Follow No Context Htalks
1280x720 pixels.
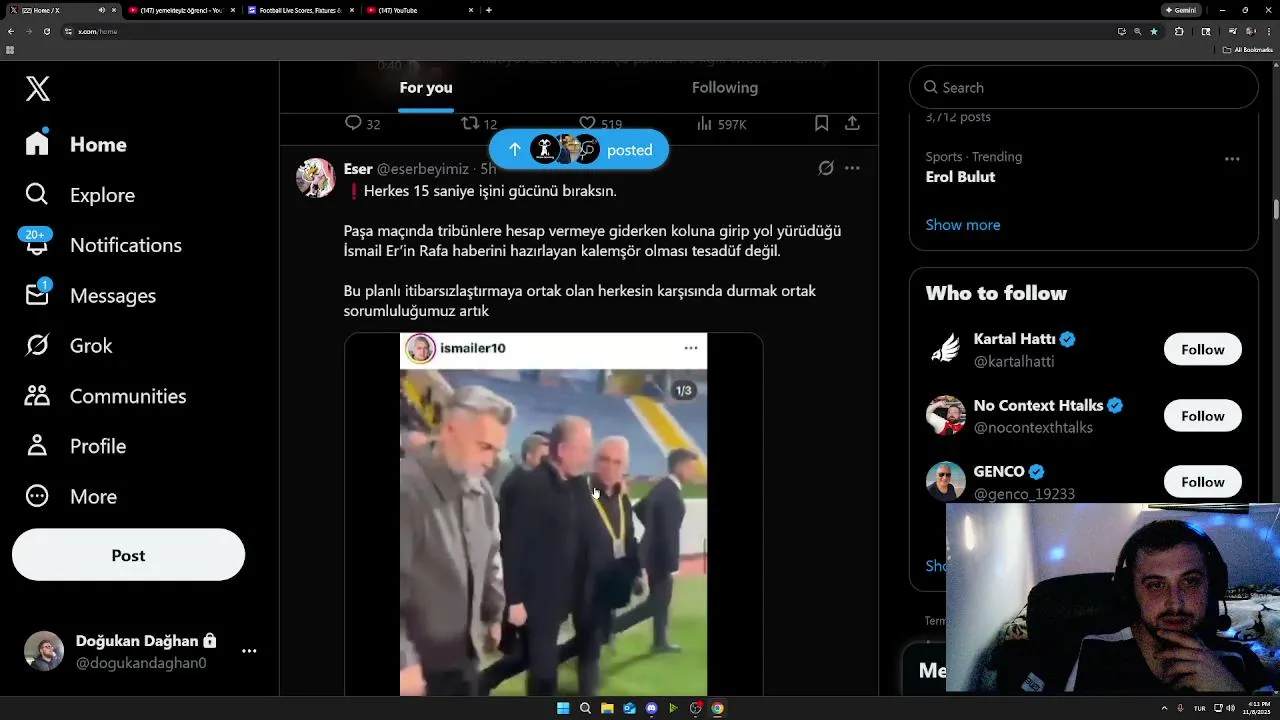click(1202, 415)
